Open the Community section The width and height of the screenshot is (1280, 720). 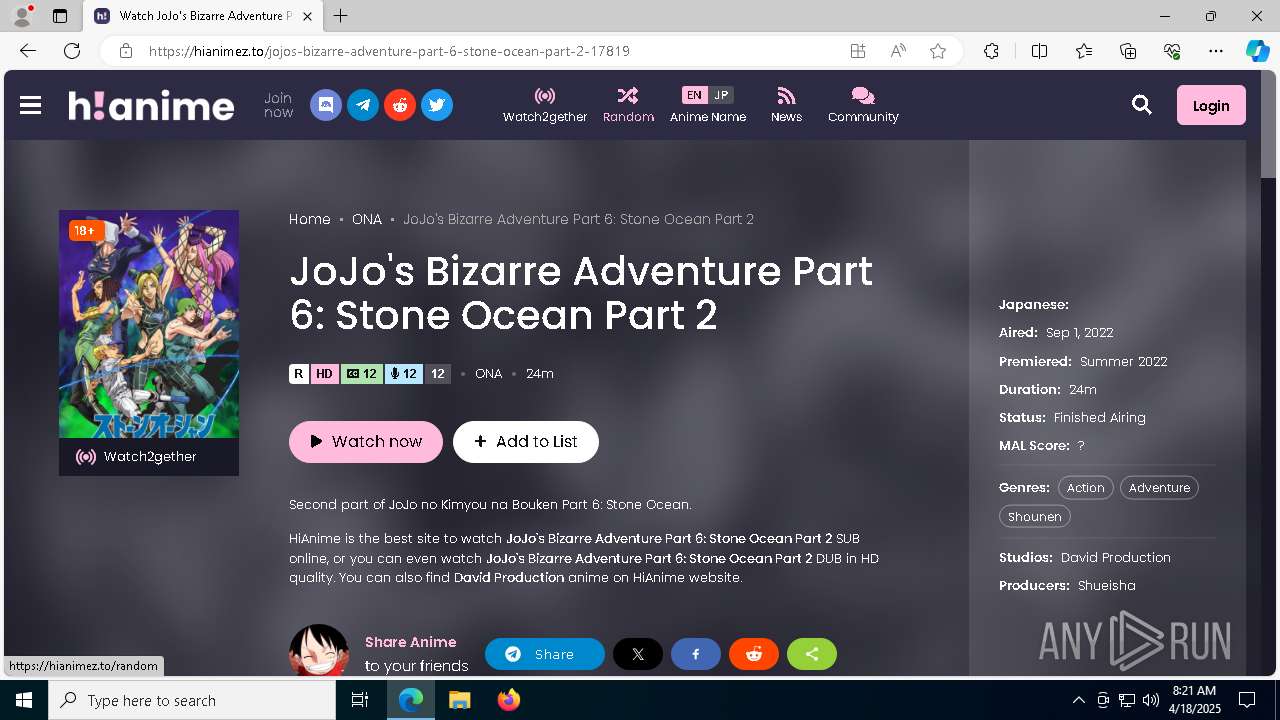[863, 105]
